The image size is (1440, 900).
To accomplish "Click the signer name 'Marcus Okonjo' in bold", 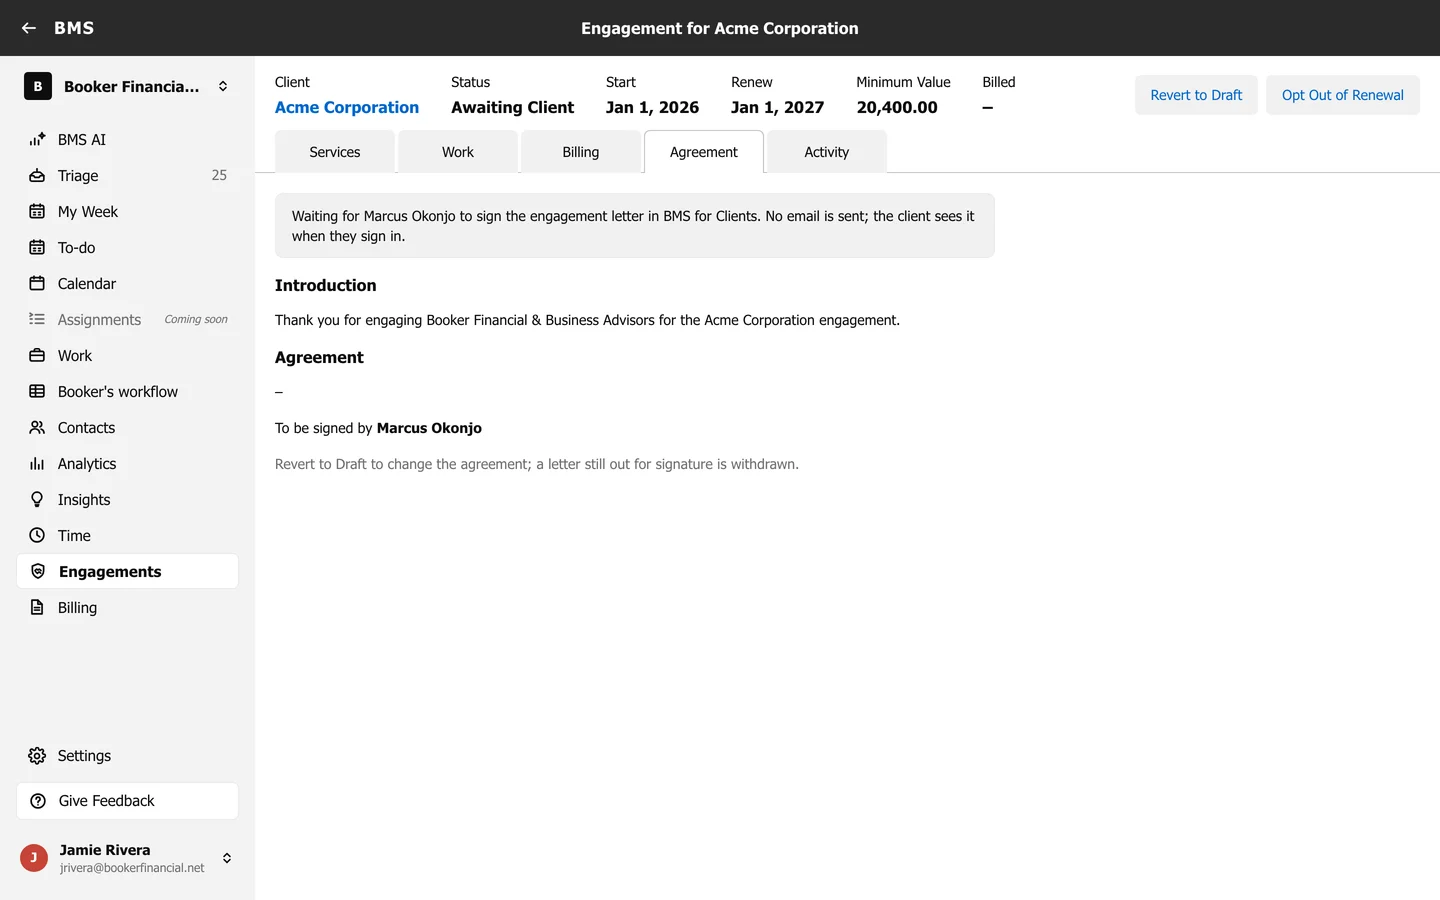I will (429, 428).
